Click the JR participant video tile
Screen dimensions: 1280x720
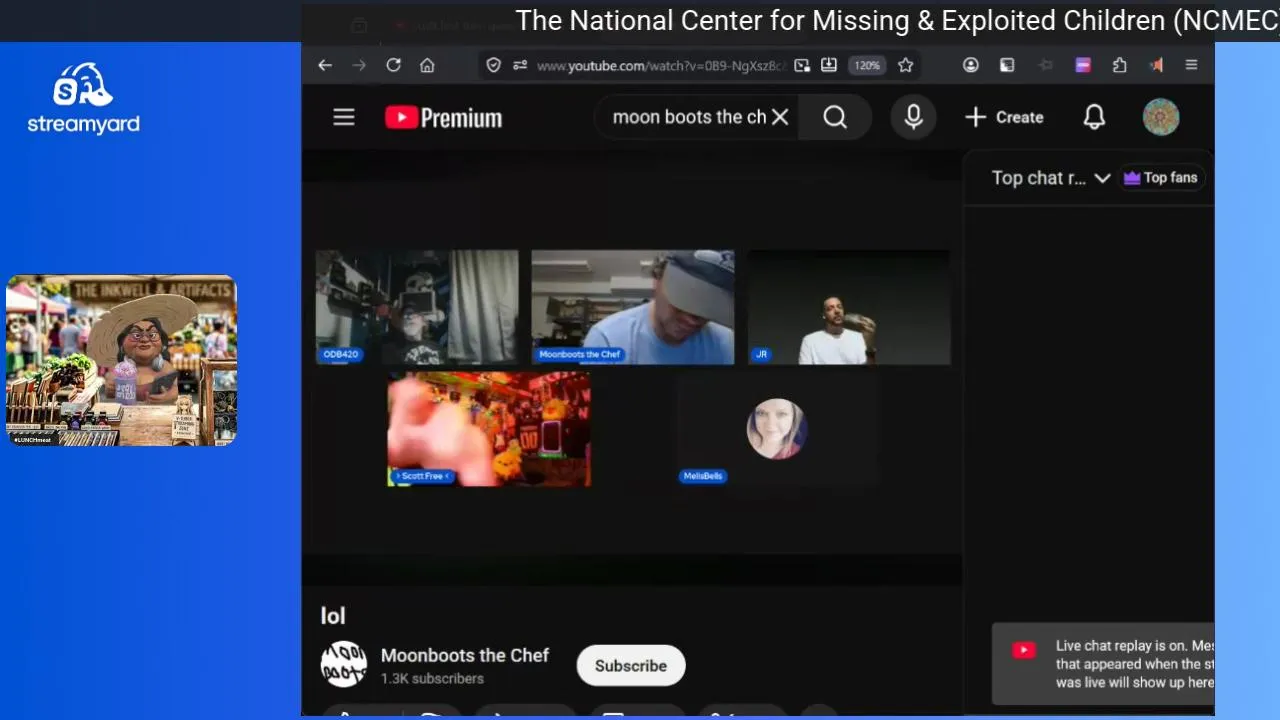(x=849, y=307)
